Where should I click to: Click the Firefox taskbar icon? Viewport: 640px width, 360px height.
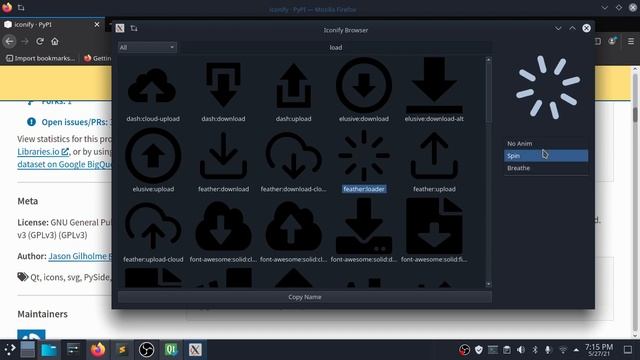tap(98, 350)
